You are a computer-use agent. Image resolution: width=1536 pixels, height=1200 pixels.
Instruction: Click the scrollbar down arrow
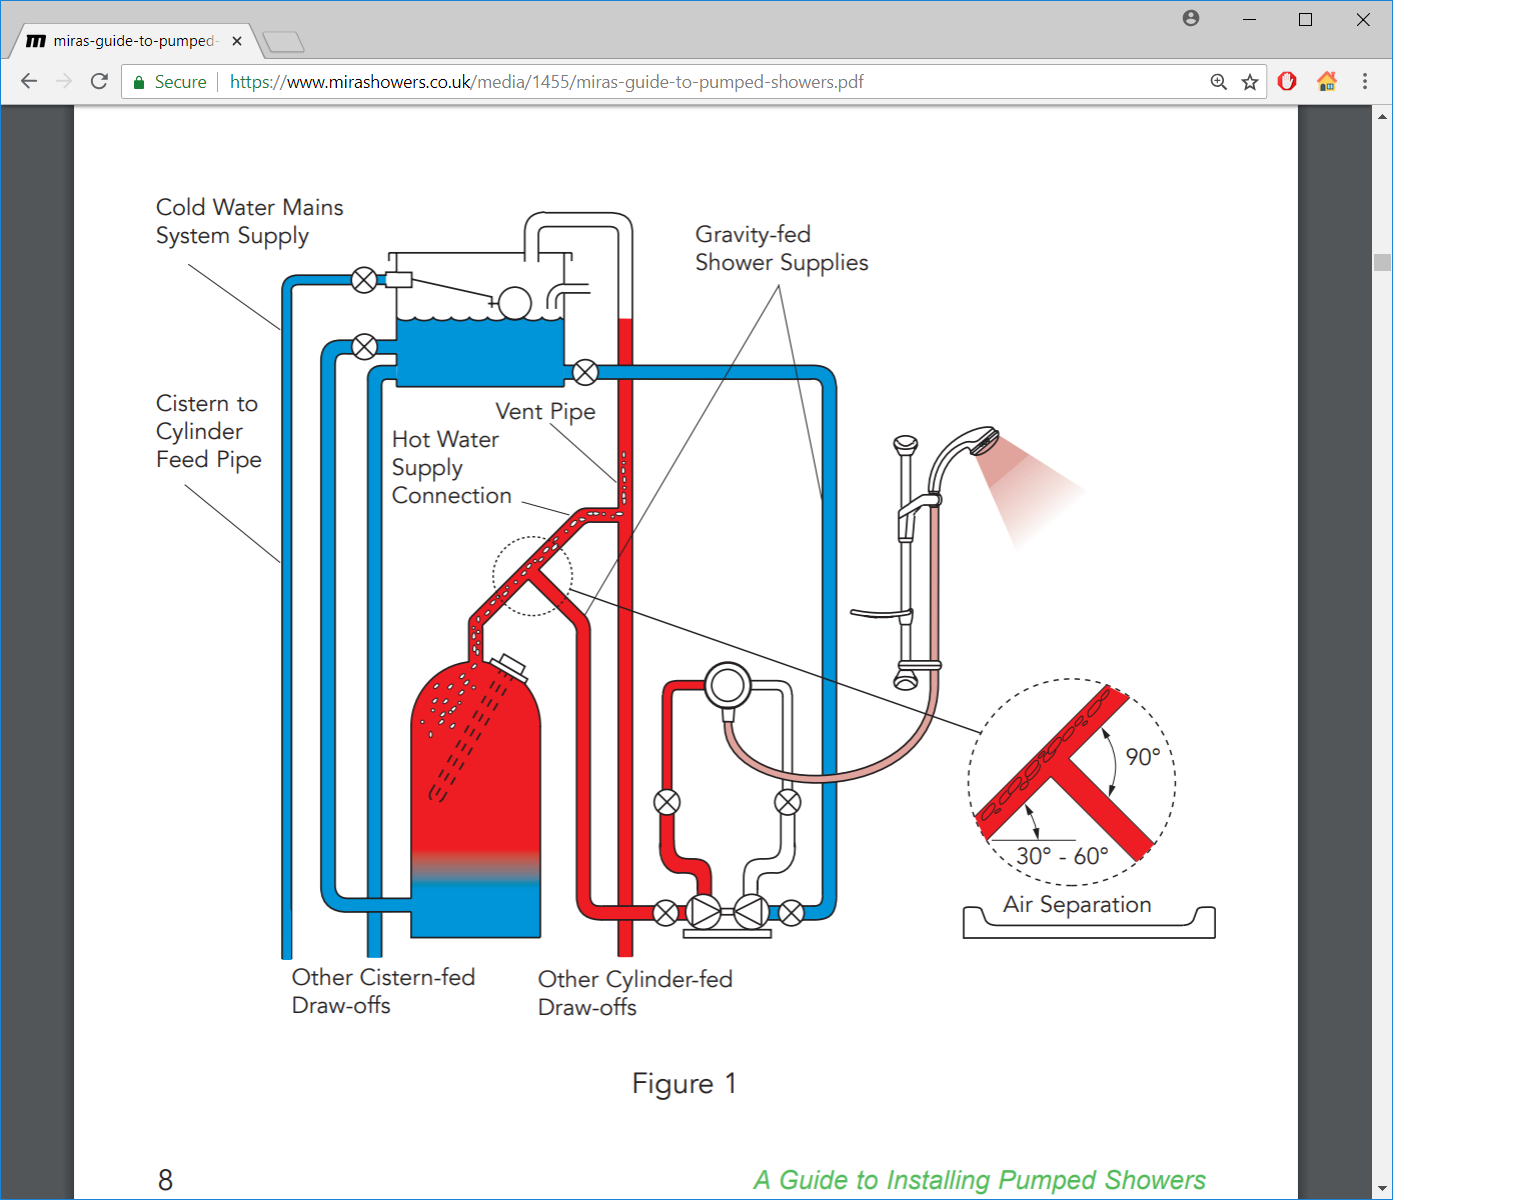[x=1382, y=1189]
